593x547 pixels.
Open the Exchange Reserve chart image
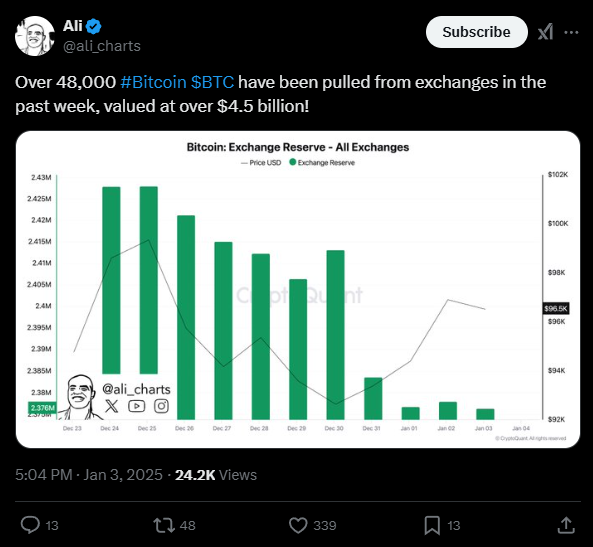298,289
